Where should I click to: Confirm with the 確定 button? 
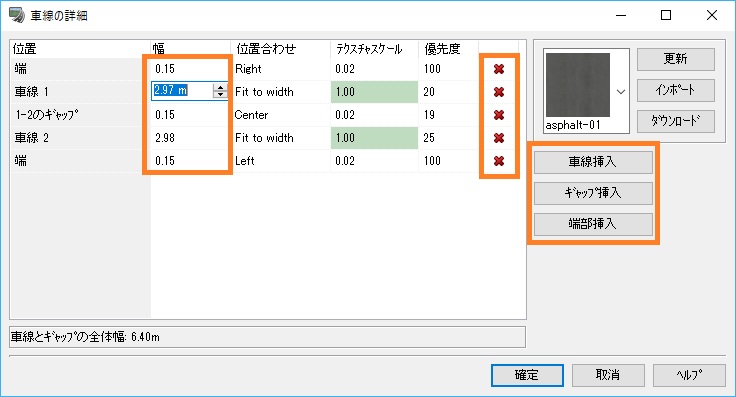(x=527, y=375)
